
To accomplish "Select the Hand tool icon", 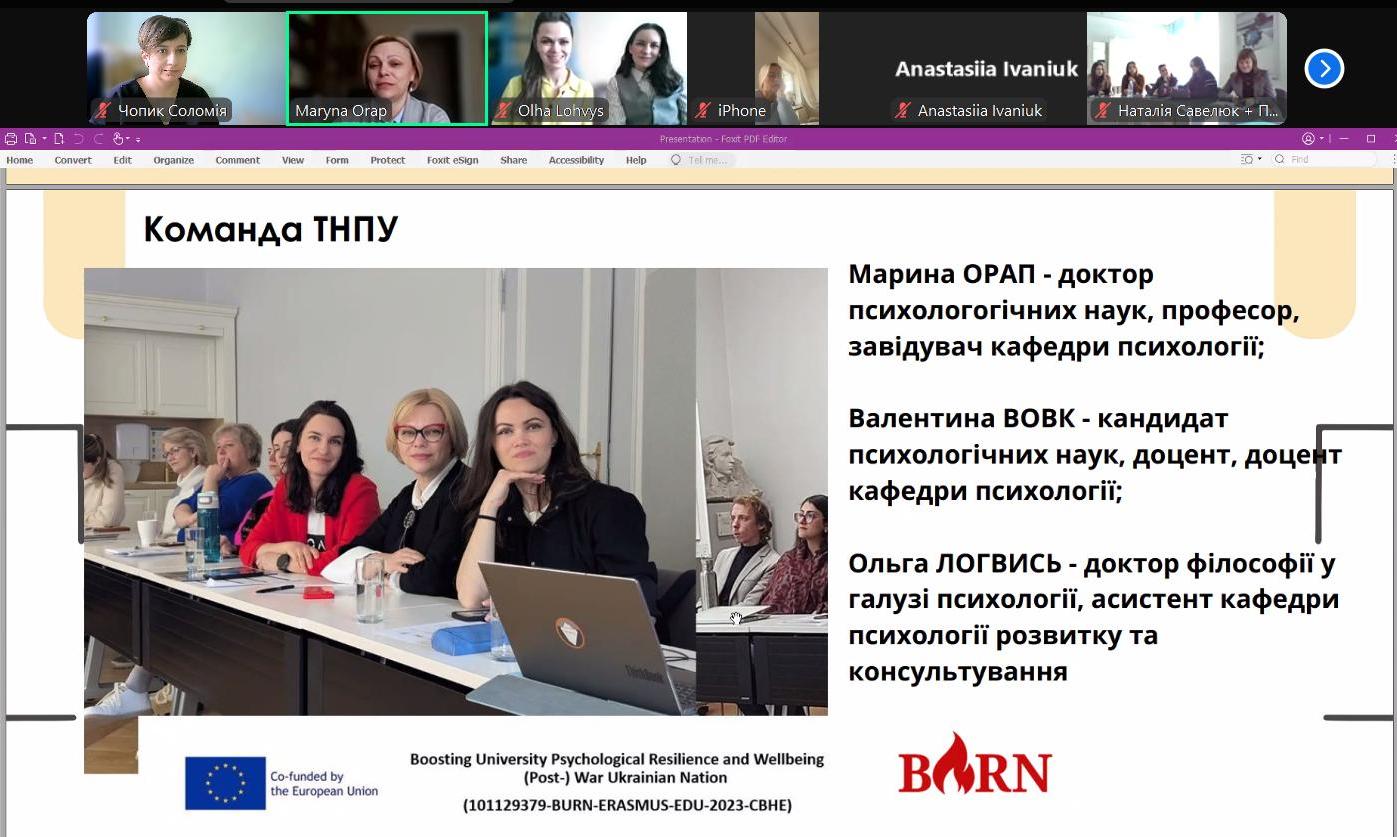I will pyautogui.click(x=118, y=139).
